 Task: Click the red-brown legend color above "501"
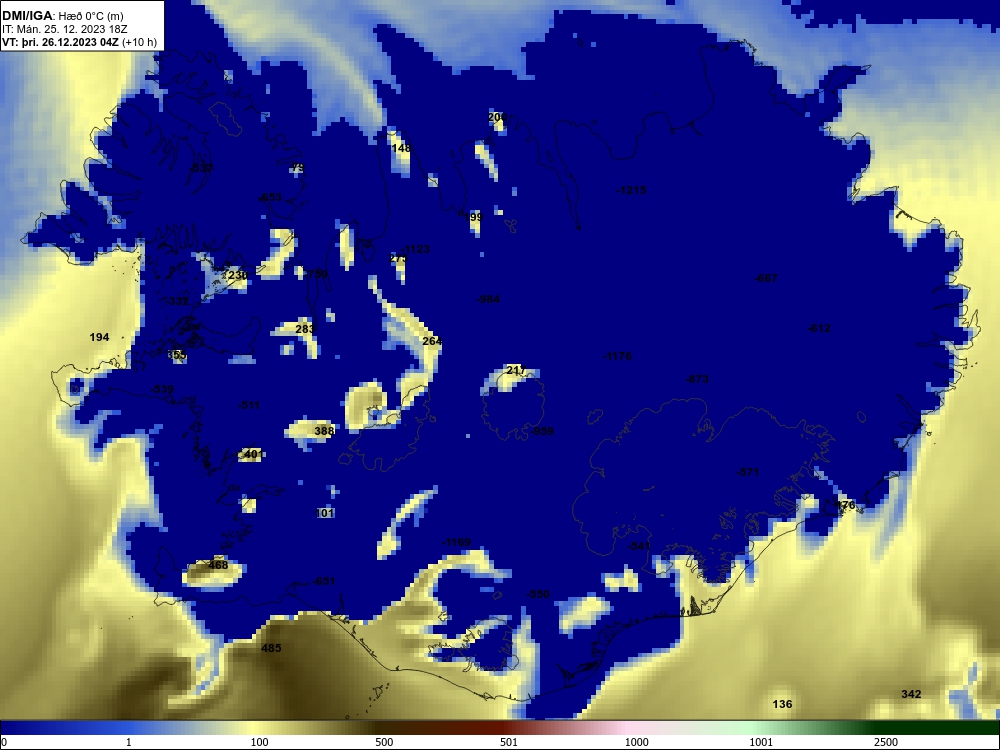504,728
